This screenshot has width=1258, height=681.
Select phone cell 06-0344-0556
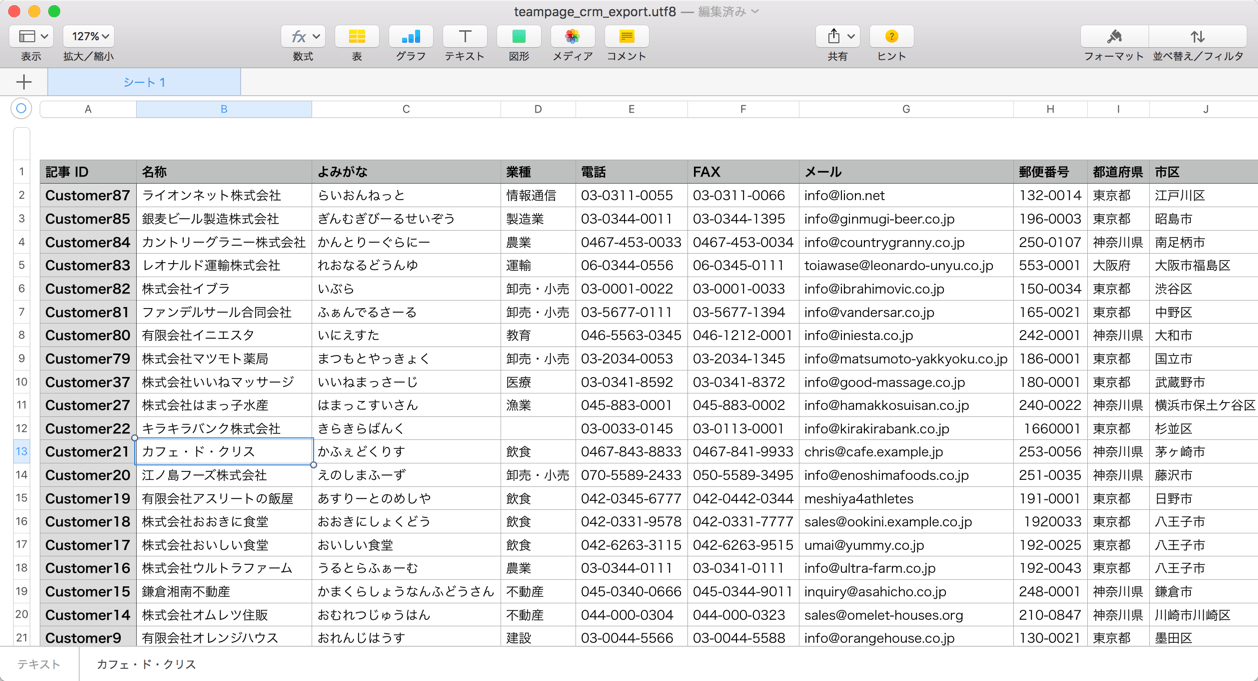tap(631, 265)
